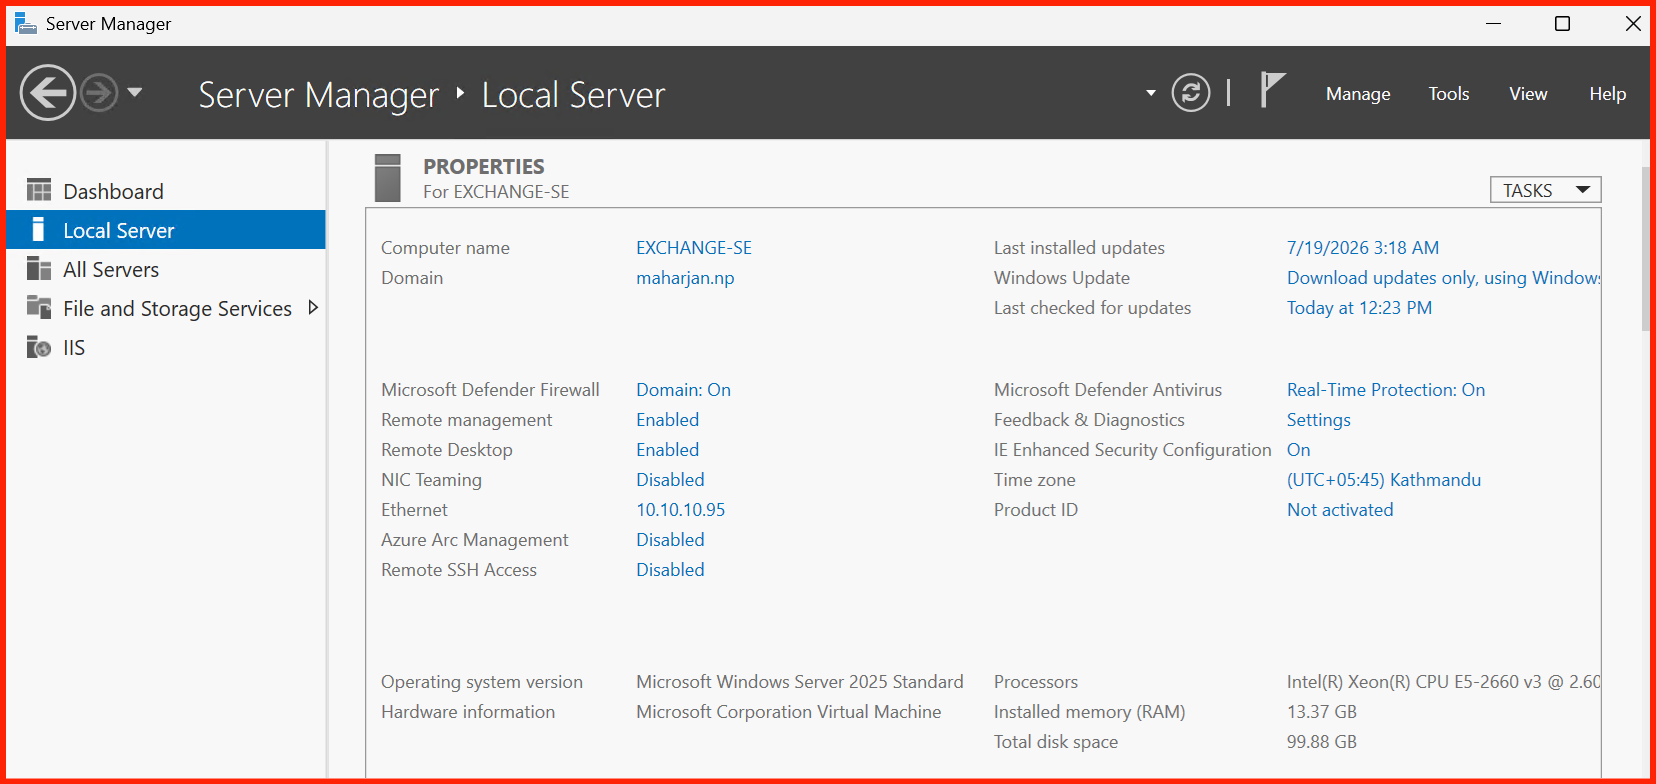1656x784 pixels.
Task: Open the Tools menu
Action: click(1449, 94)
